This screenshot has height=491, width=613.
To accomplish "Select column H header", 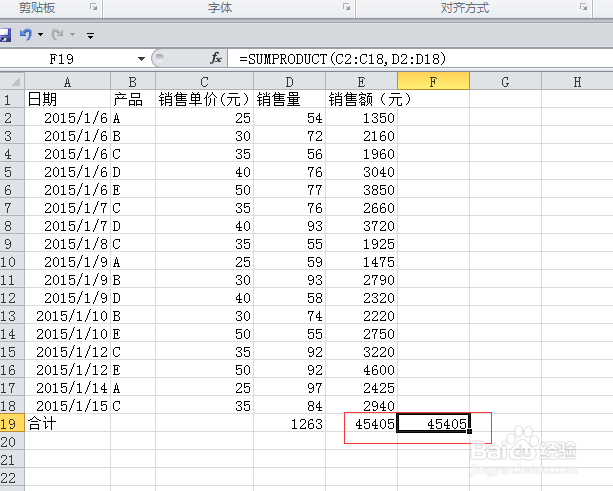I will point(577,82).
